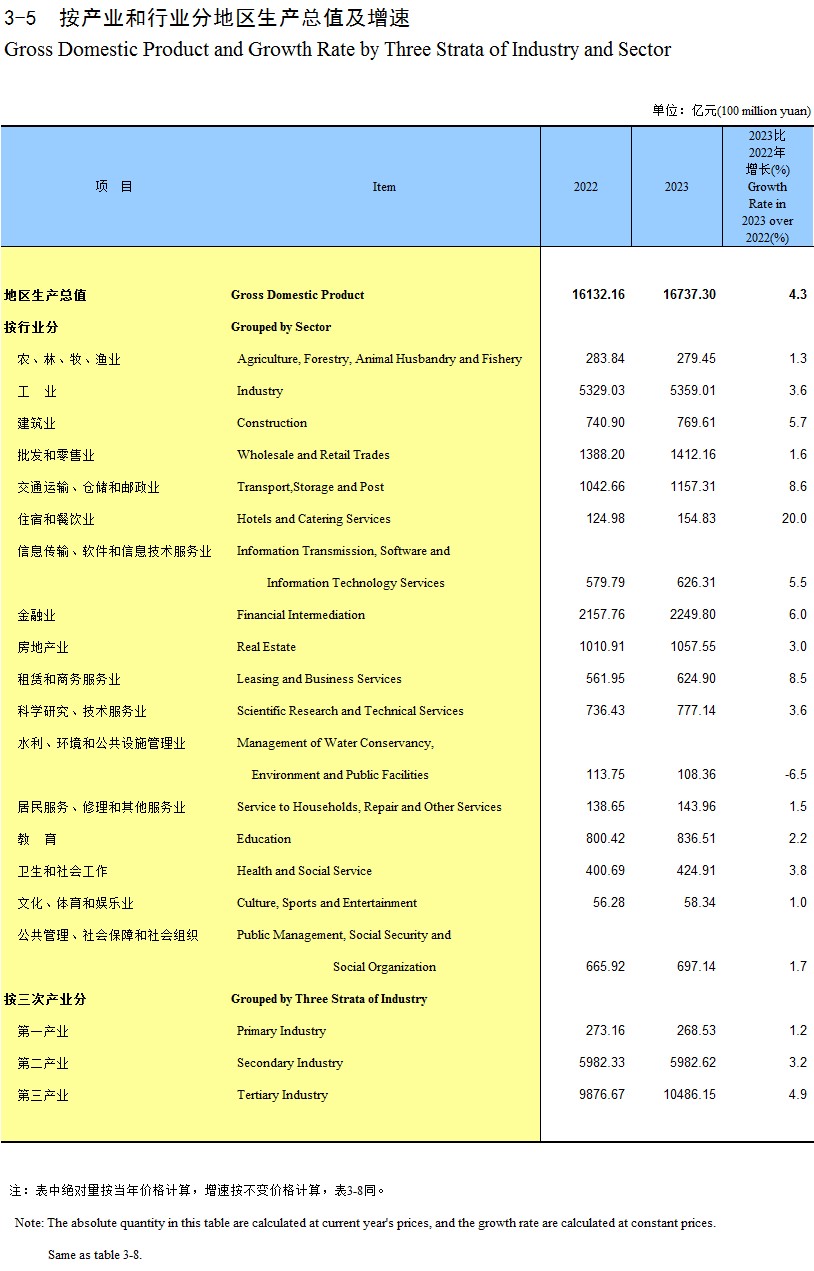
Task: Click the unit label 亿元(100 million yuan)
Action: tap(750, 110)
